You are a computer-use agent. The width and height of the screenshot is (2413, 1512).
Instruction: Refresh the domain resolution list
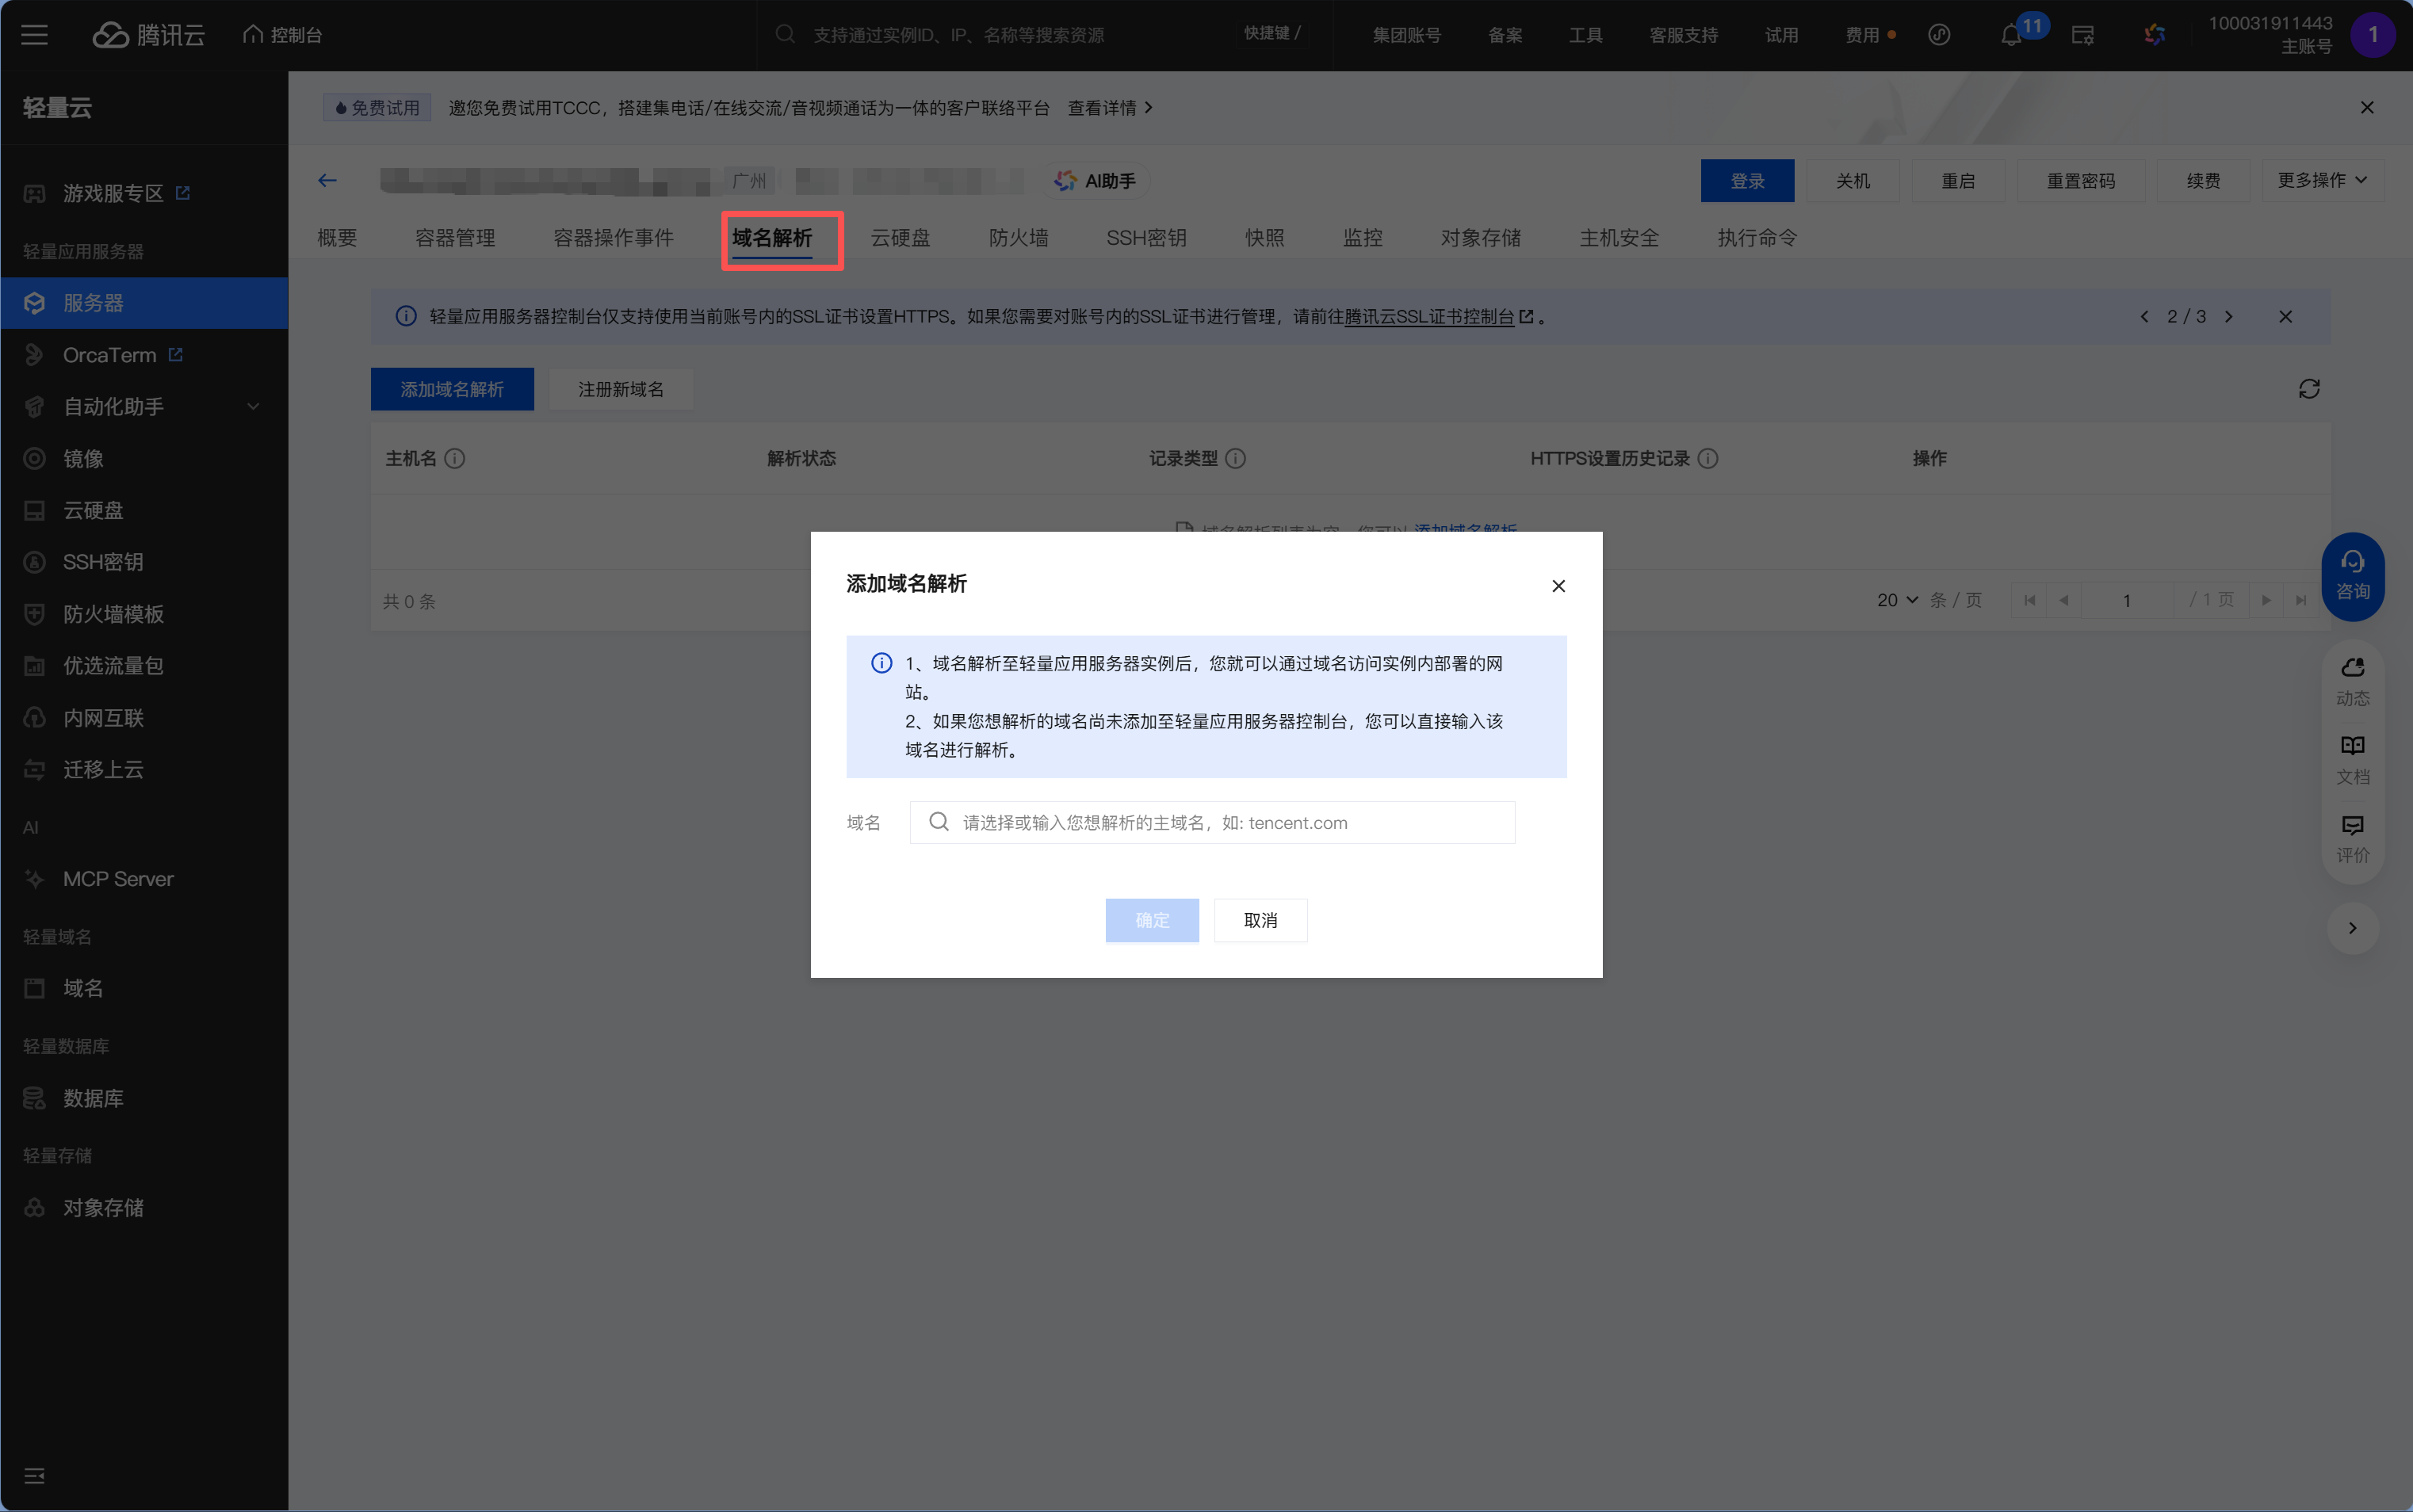click(x=2309, y=389)
